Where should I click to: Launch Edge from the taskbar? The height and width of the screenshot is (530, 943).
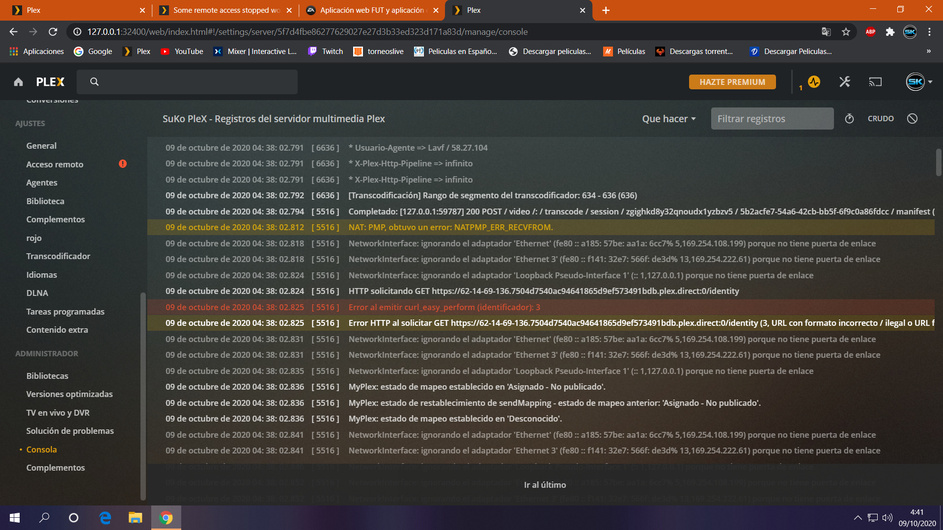[105, 517]
